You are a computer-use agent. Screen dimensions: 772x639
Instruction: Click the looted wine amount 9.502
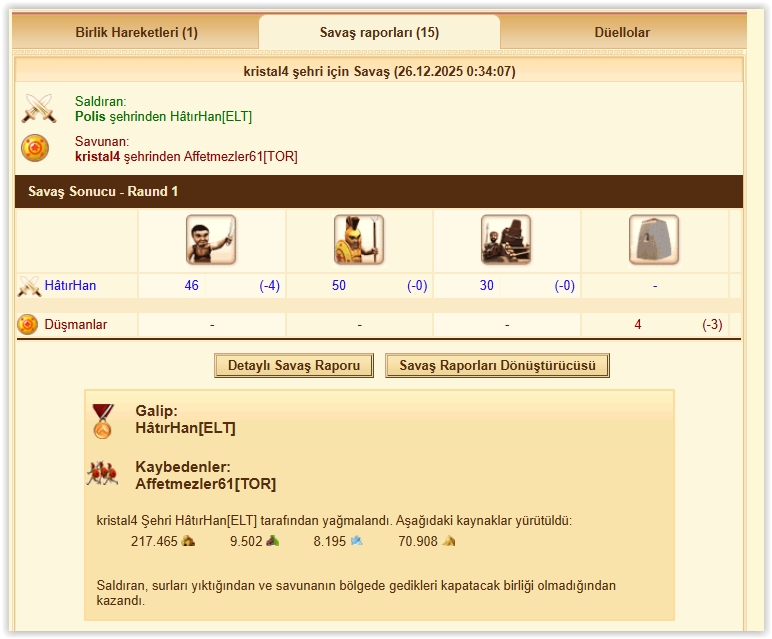(246, 541)
